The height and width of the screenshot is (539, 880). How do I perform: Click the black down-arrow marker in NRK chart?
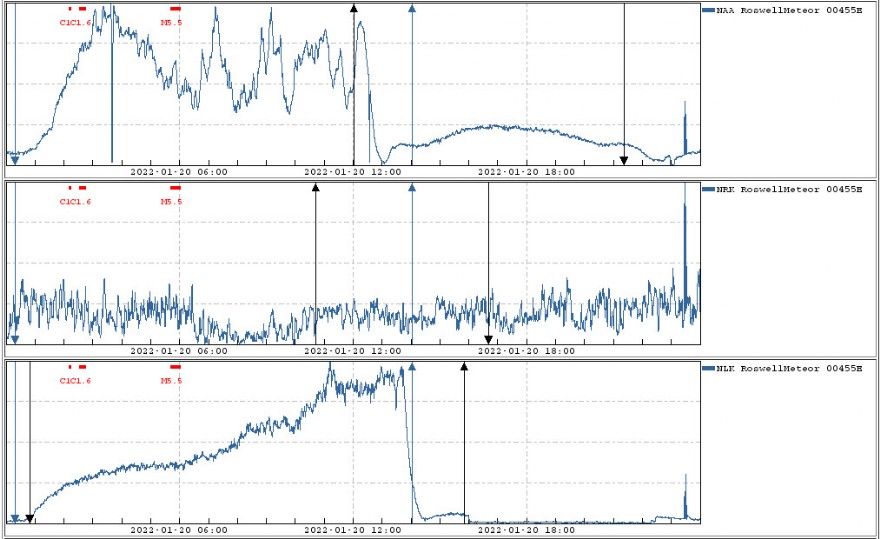click(x=488, y=340)
